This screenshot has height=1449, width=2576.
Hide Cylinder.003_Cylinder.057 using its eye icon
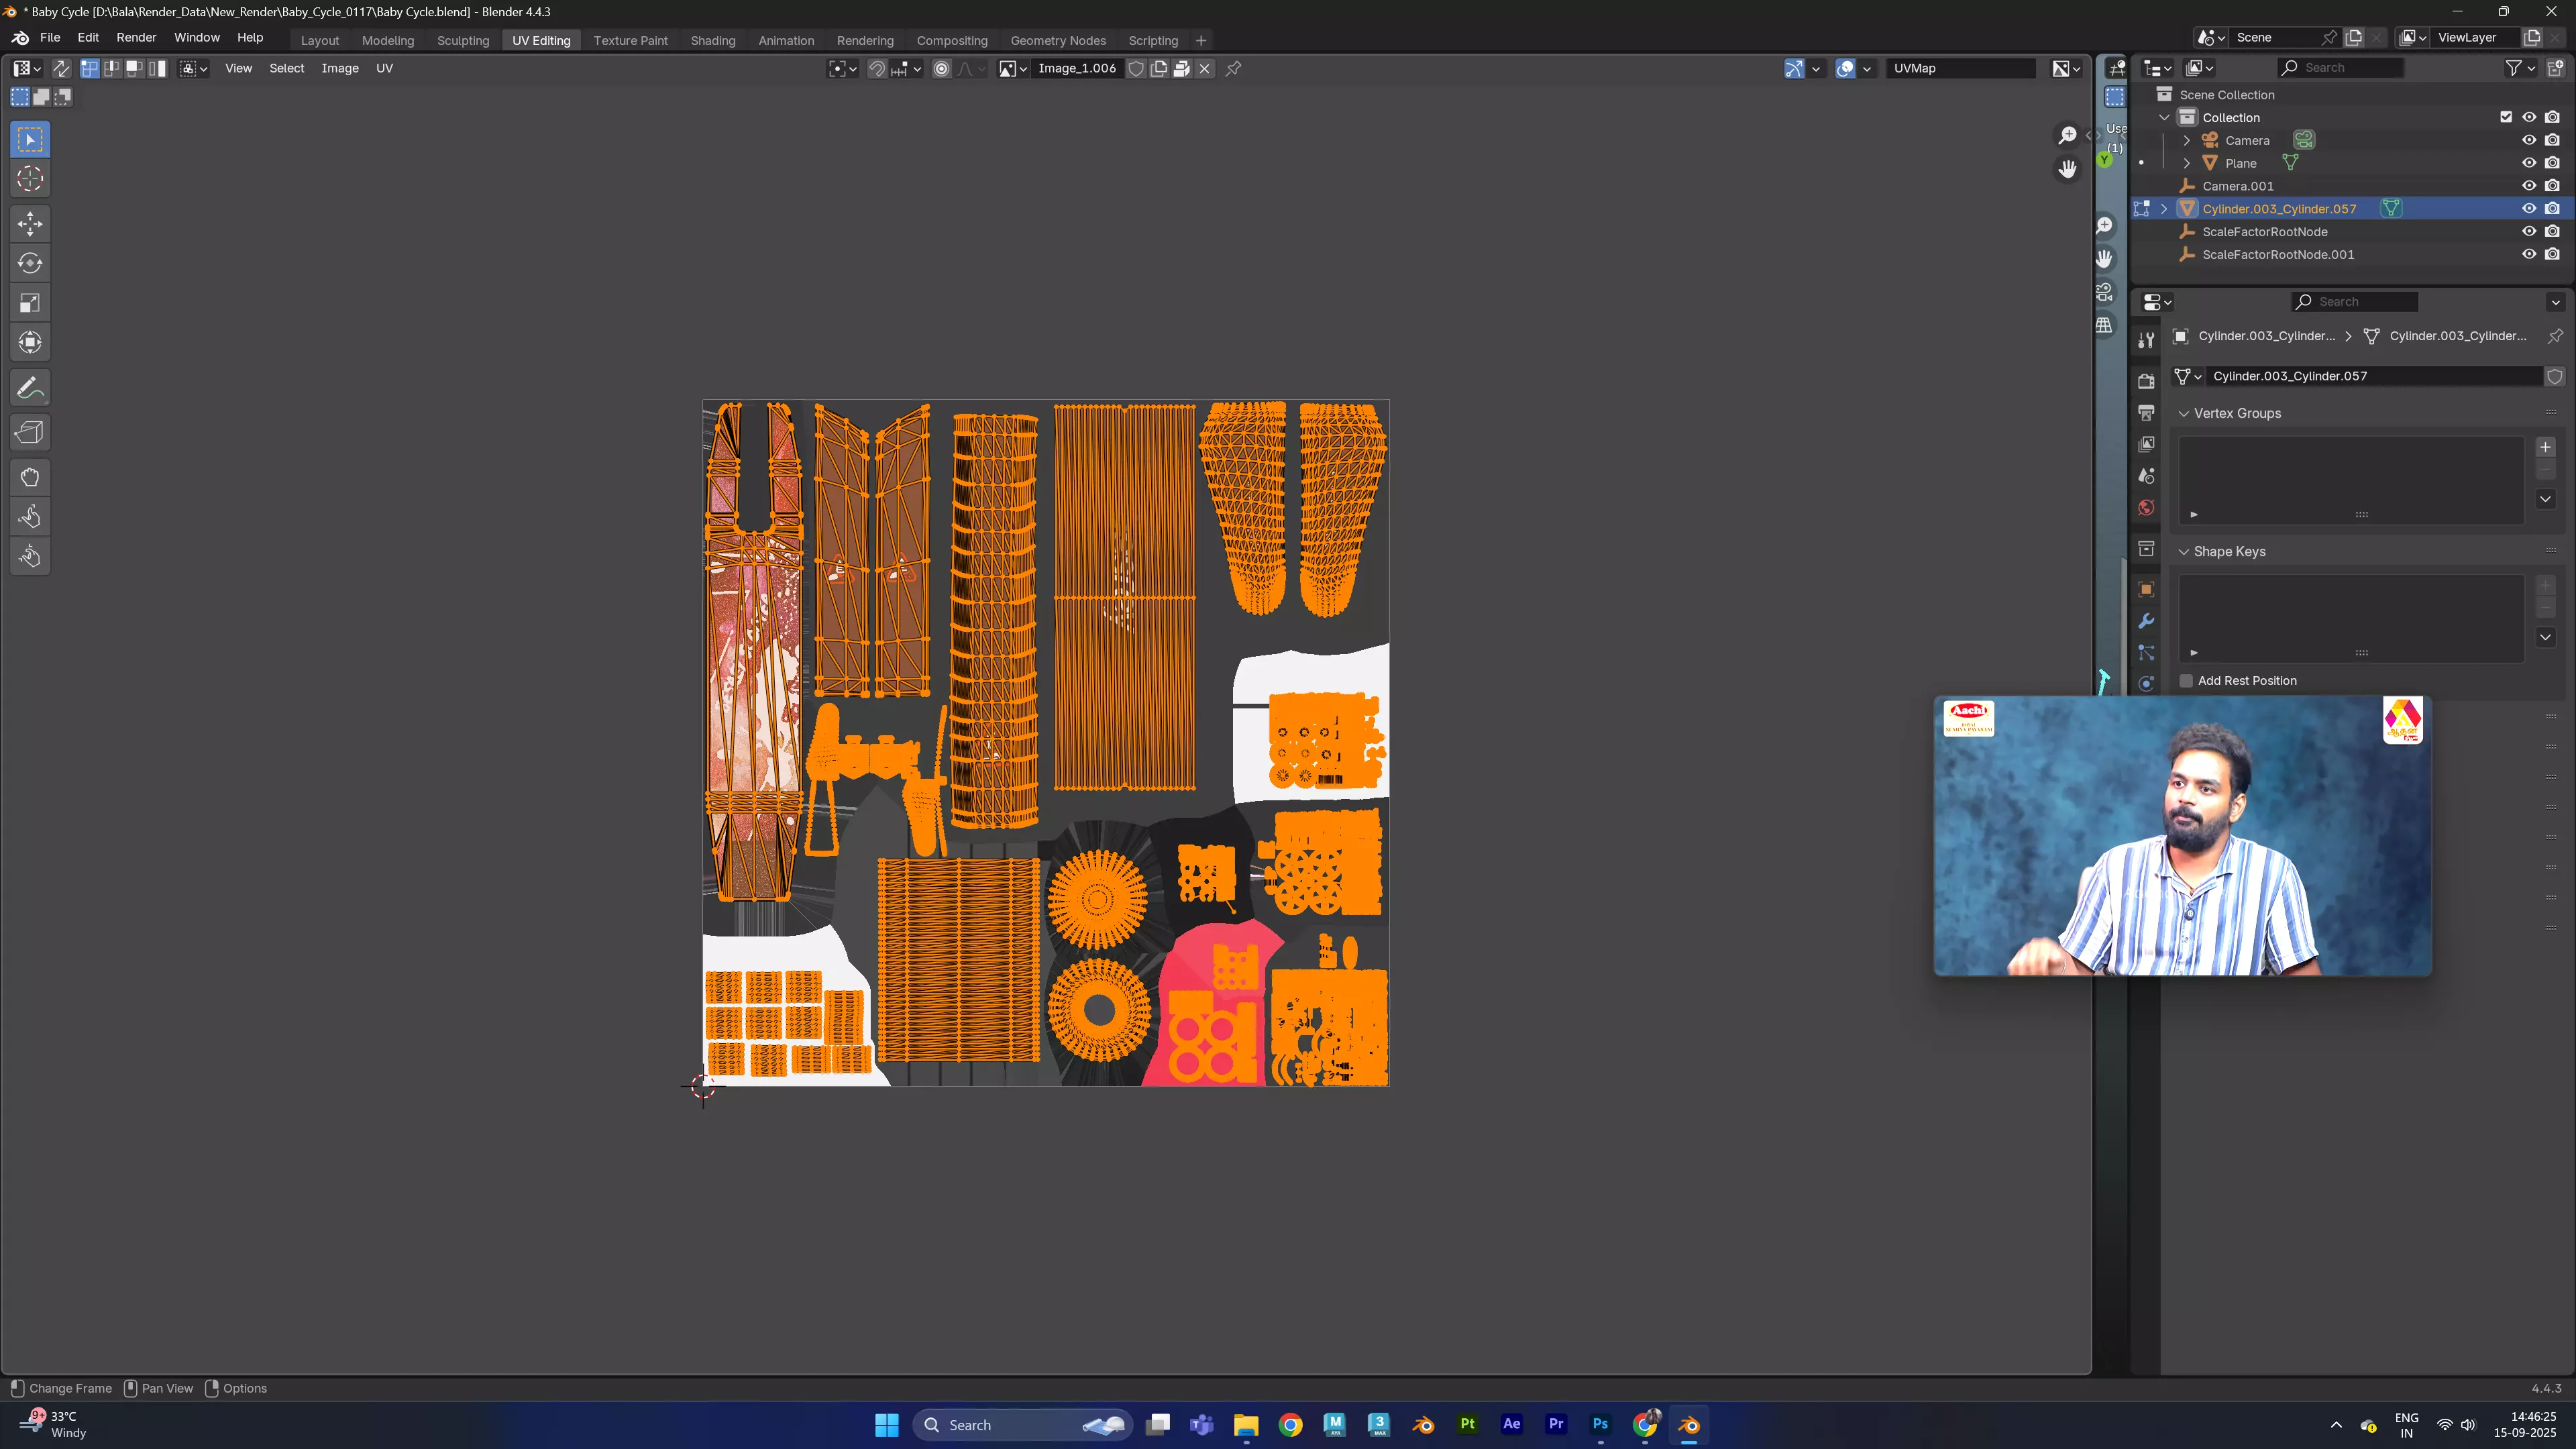click(2529, 208)
